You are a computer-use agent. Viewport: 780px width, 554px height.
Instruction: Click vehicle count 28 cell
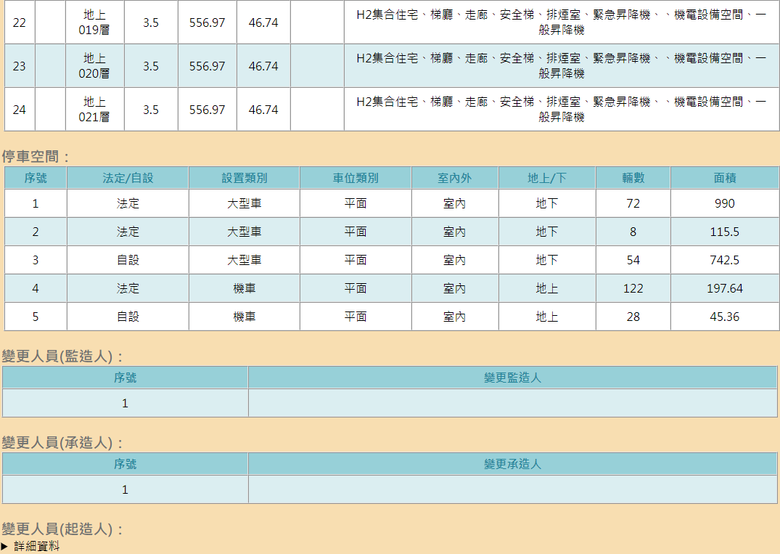tap(633, 317)
